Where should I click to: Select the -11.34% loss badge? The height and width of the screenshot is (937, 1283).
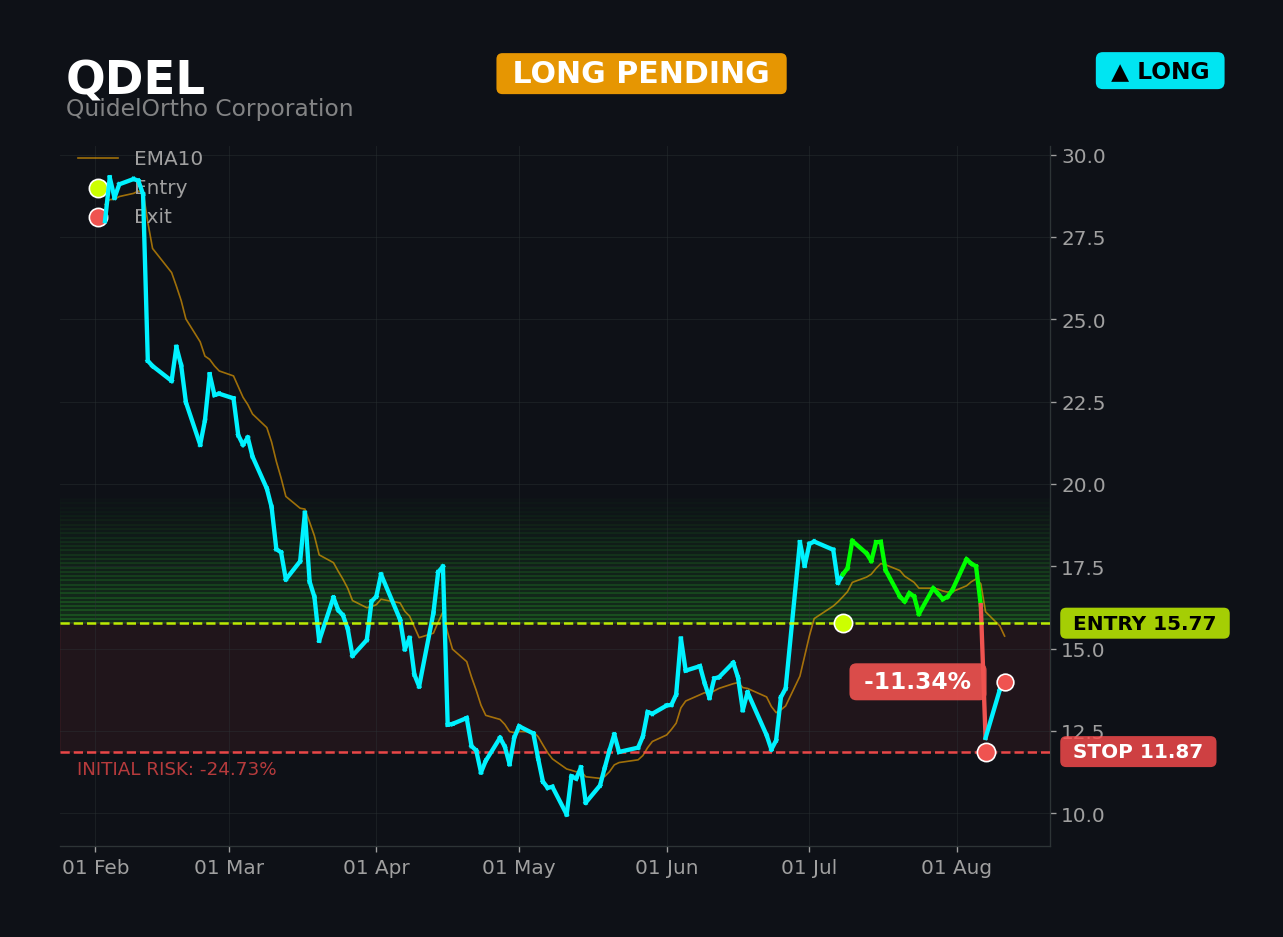click(918, 682)
